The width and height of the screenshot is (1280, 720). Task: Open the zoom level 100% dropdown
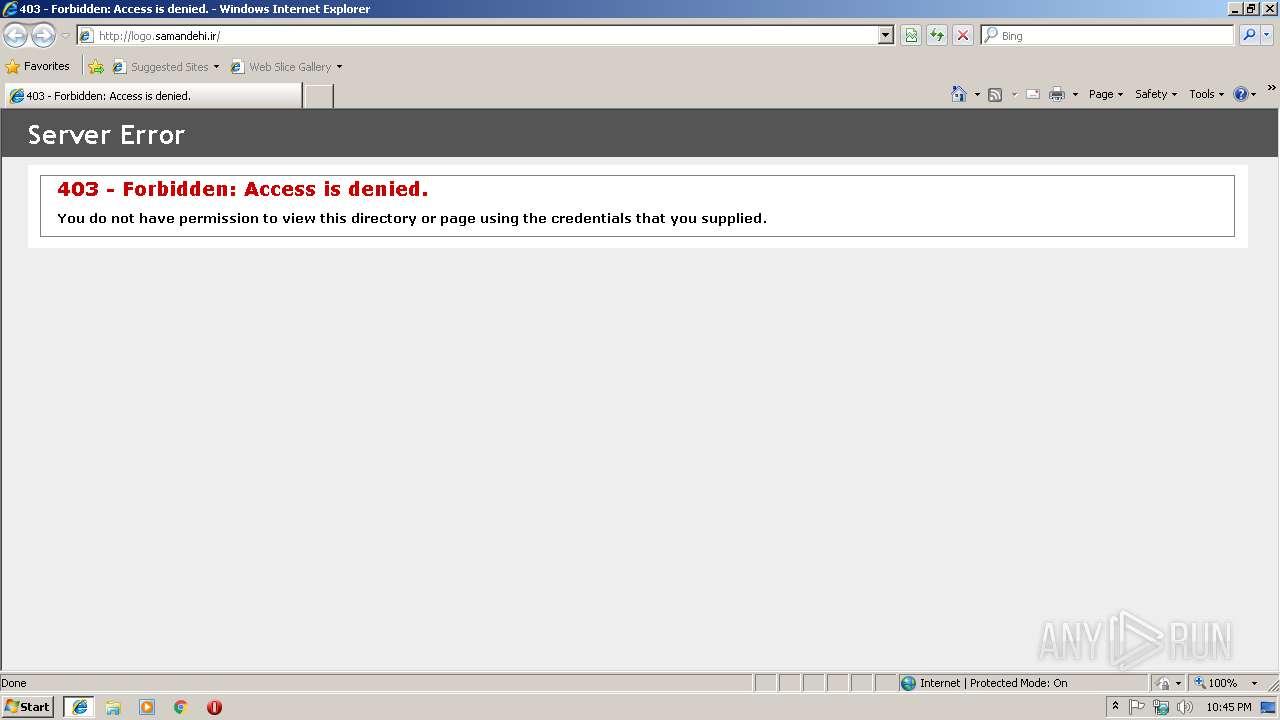tap(1253, 683)
